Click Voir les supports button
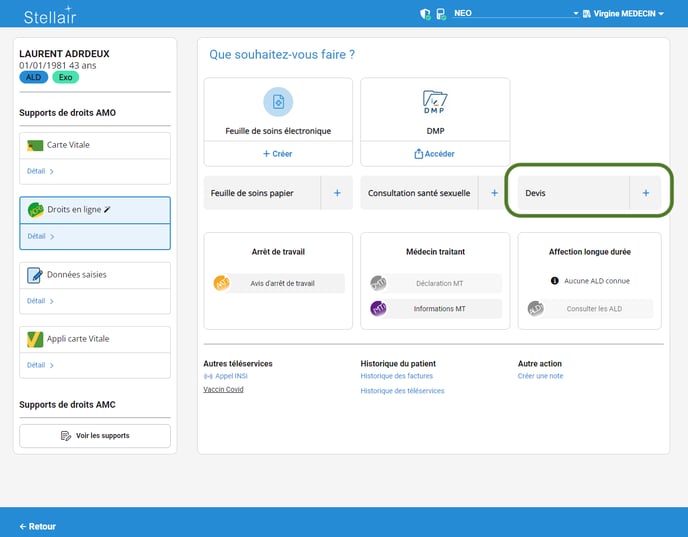 95,436
